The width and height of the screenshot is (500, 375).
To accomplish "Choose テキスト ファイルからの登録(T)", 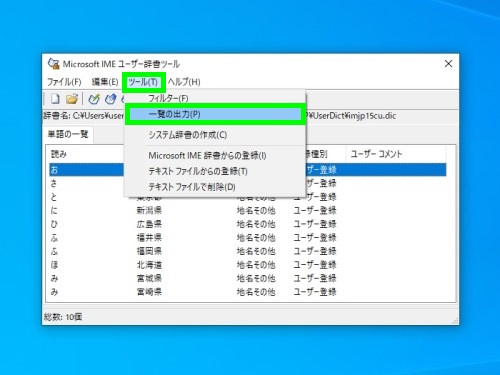I will coord(215,171).
